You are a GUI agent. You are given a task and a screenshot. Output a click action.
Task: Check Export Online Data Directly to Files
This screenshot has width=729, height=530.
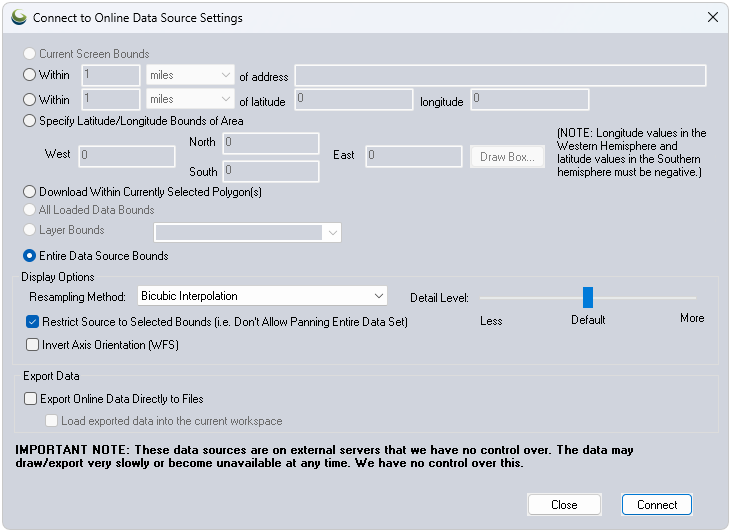click(x=31, y=399)
